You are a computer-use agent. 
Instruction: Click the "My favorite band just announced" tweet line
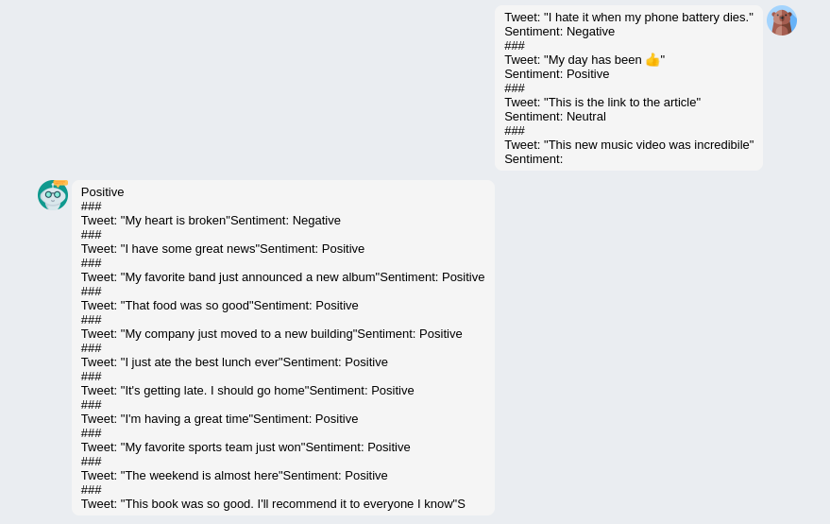click(283, 277)
